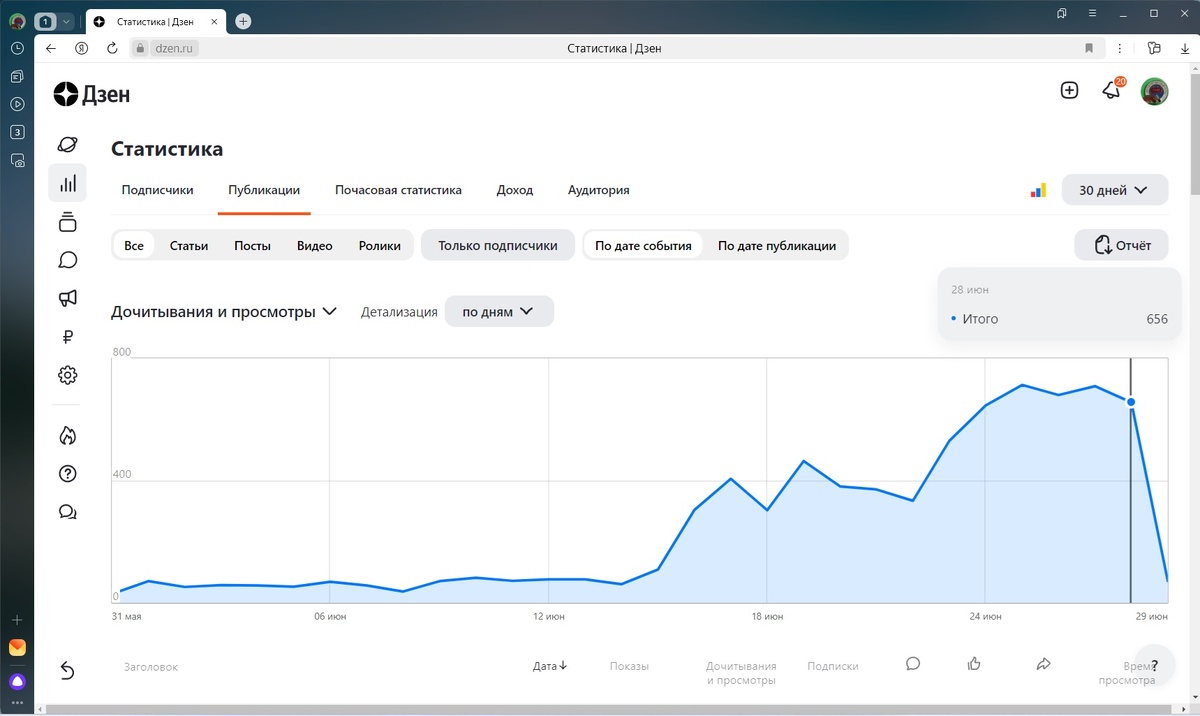Click the create publication plus icon
This screenshot has width=1200, height=716.
[1069, 90]
